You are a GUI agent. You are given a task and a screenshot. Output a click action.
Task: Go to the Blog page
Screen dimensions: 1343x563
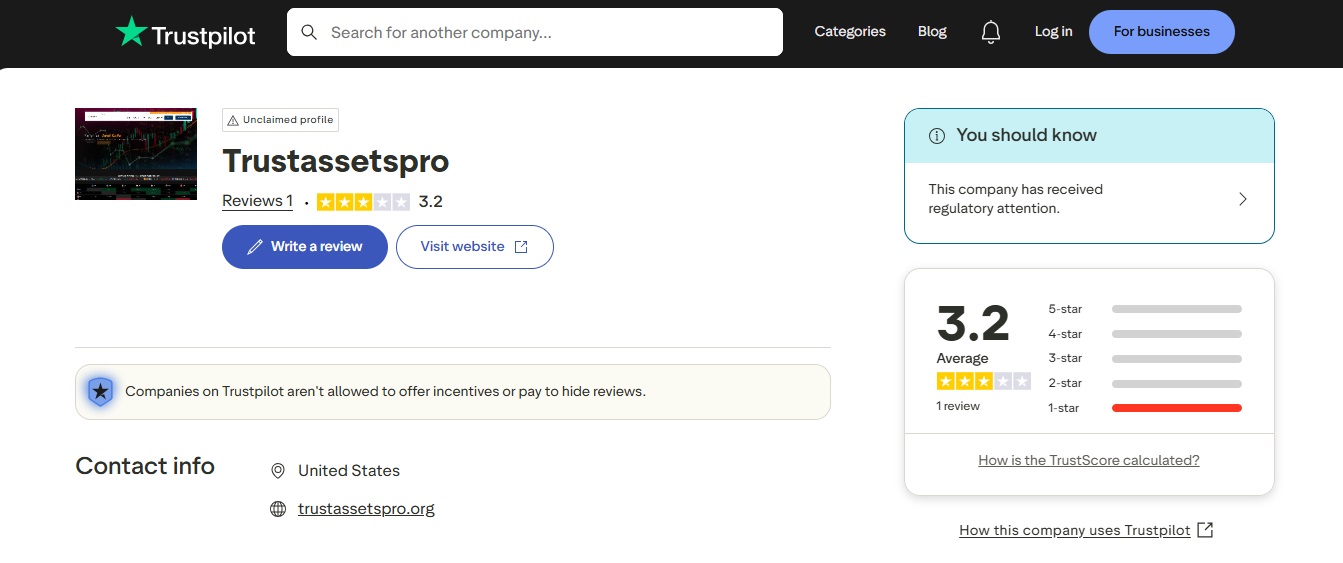pos(932,32)
